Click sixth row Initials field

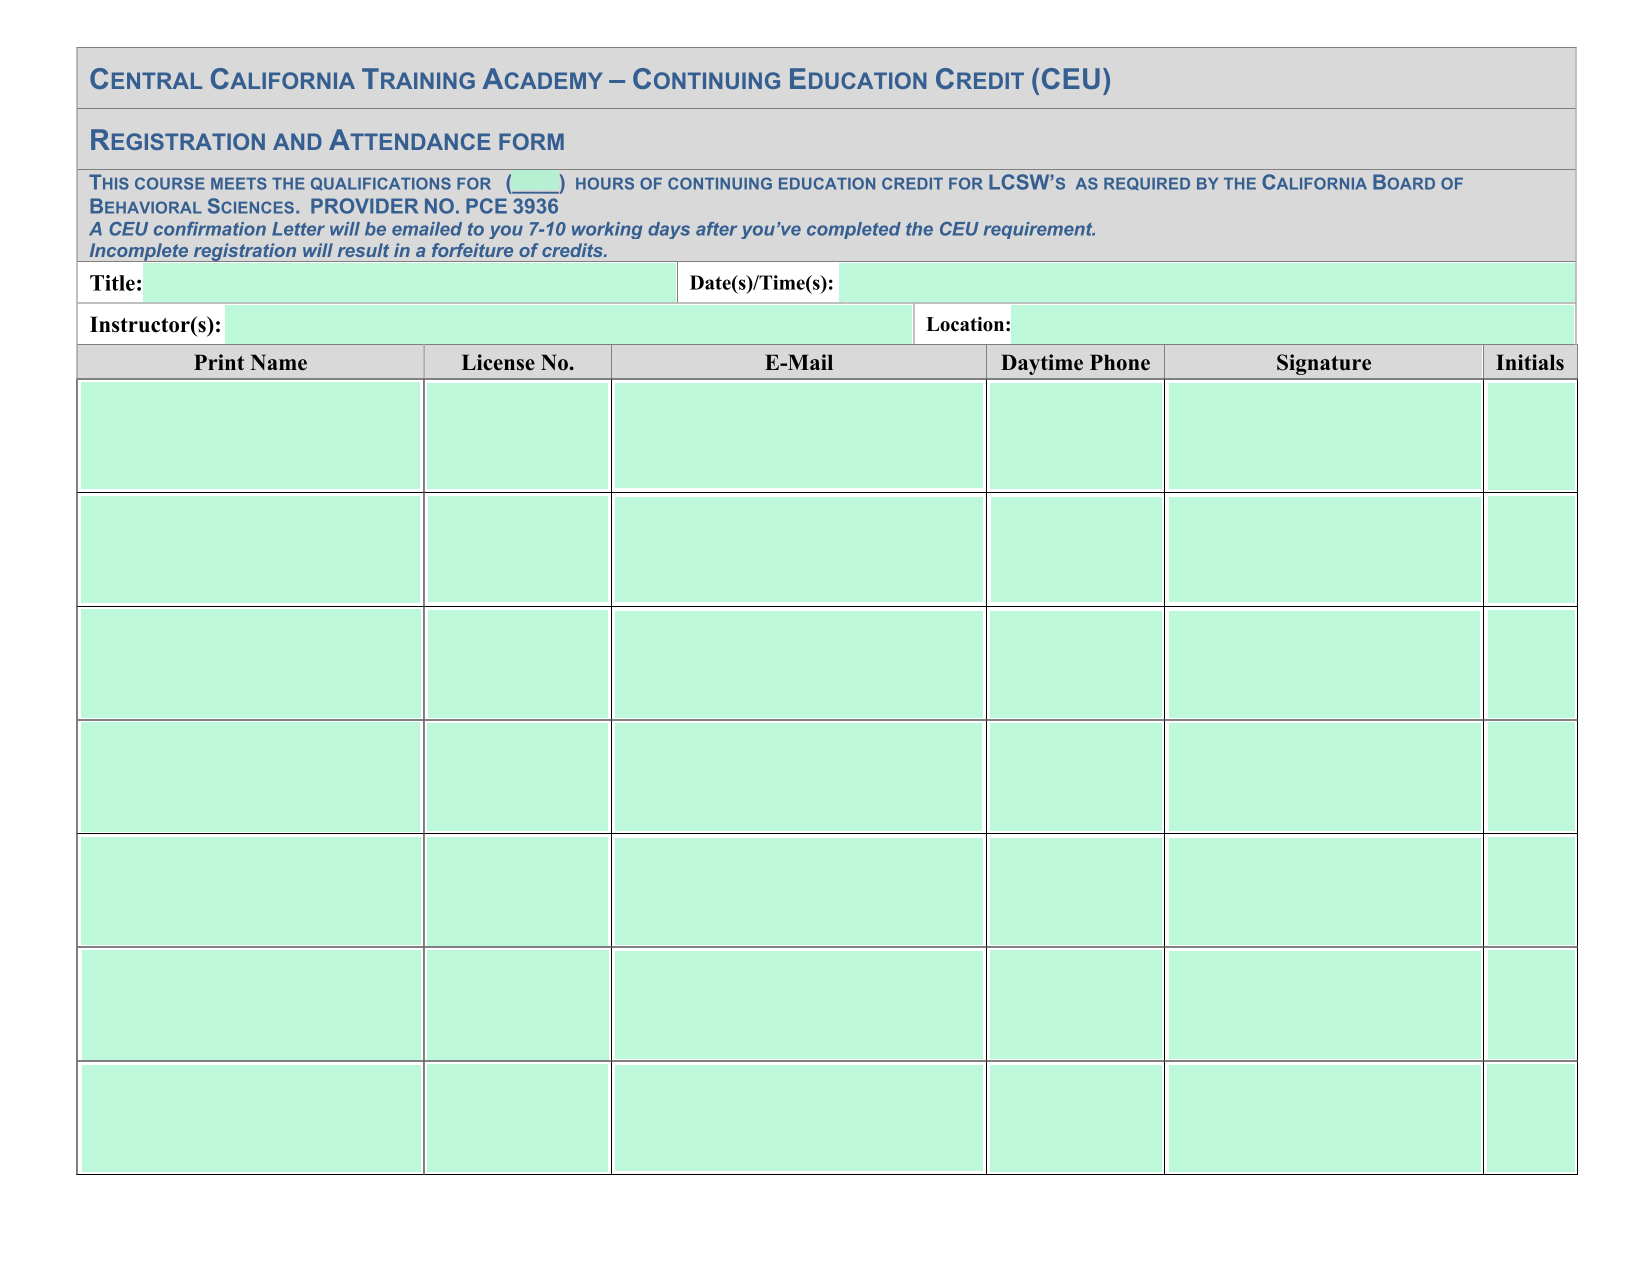coord(1532,1005)
